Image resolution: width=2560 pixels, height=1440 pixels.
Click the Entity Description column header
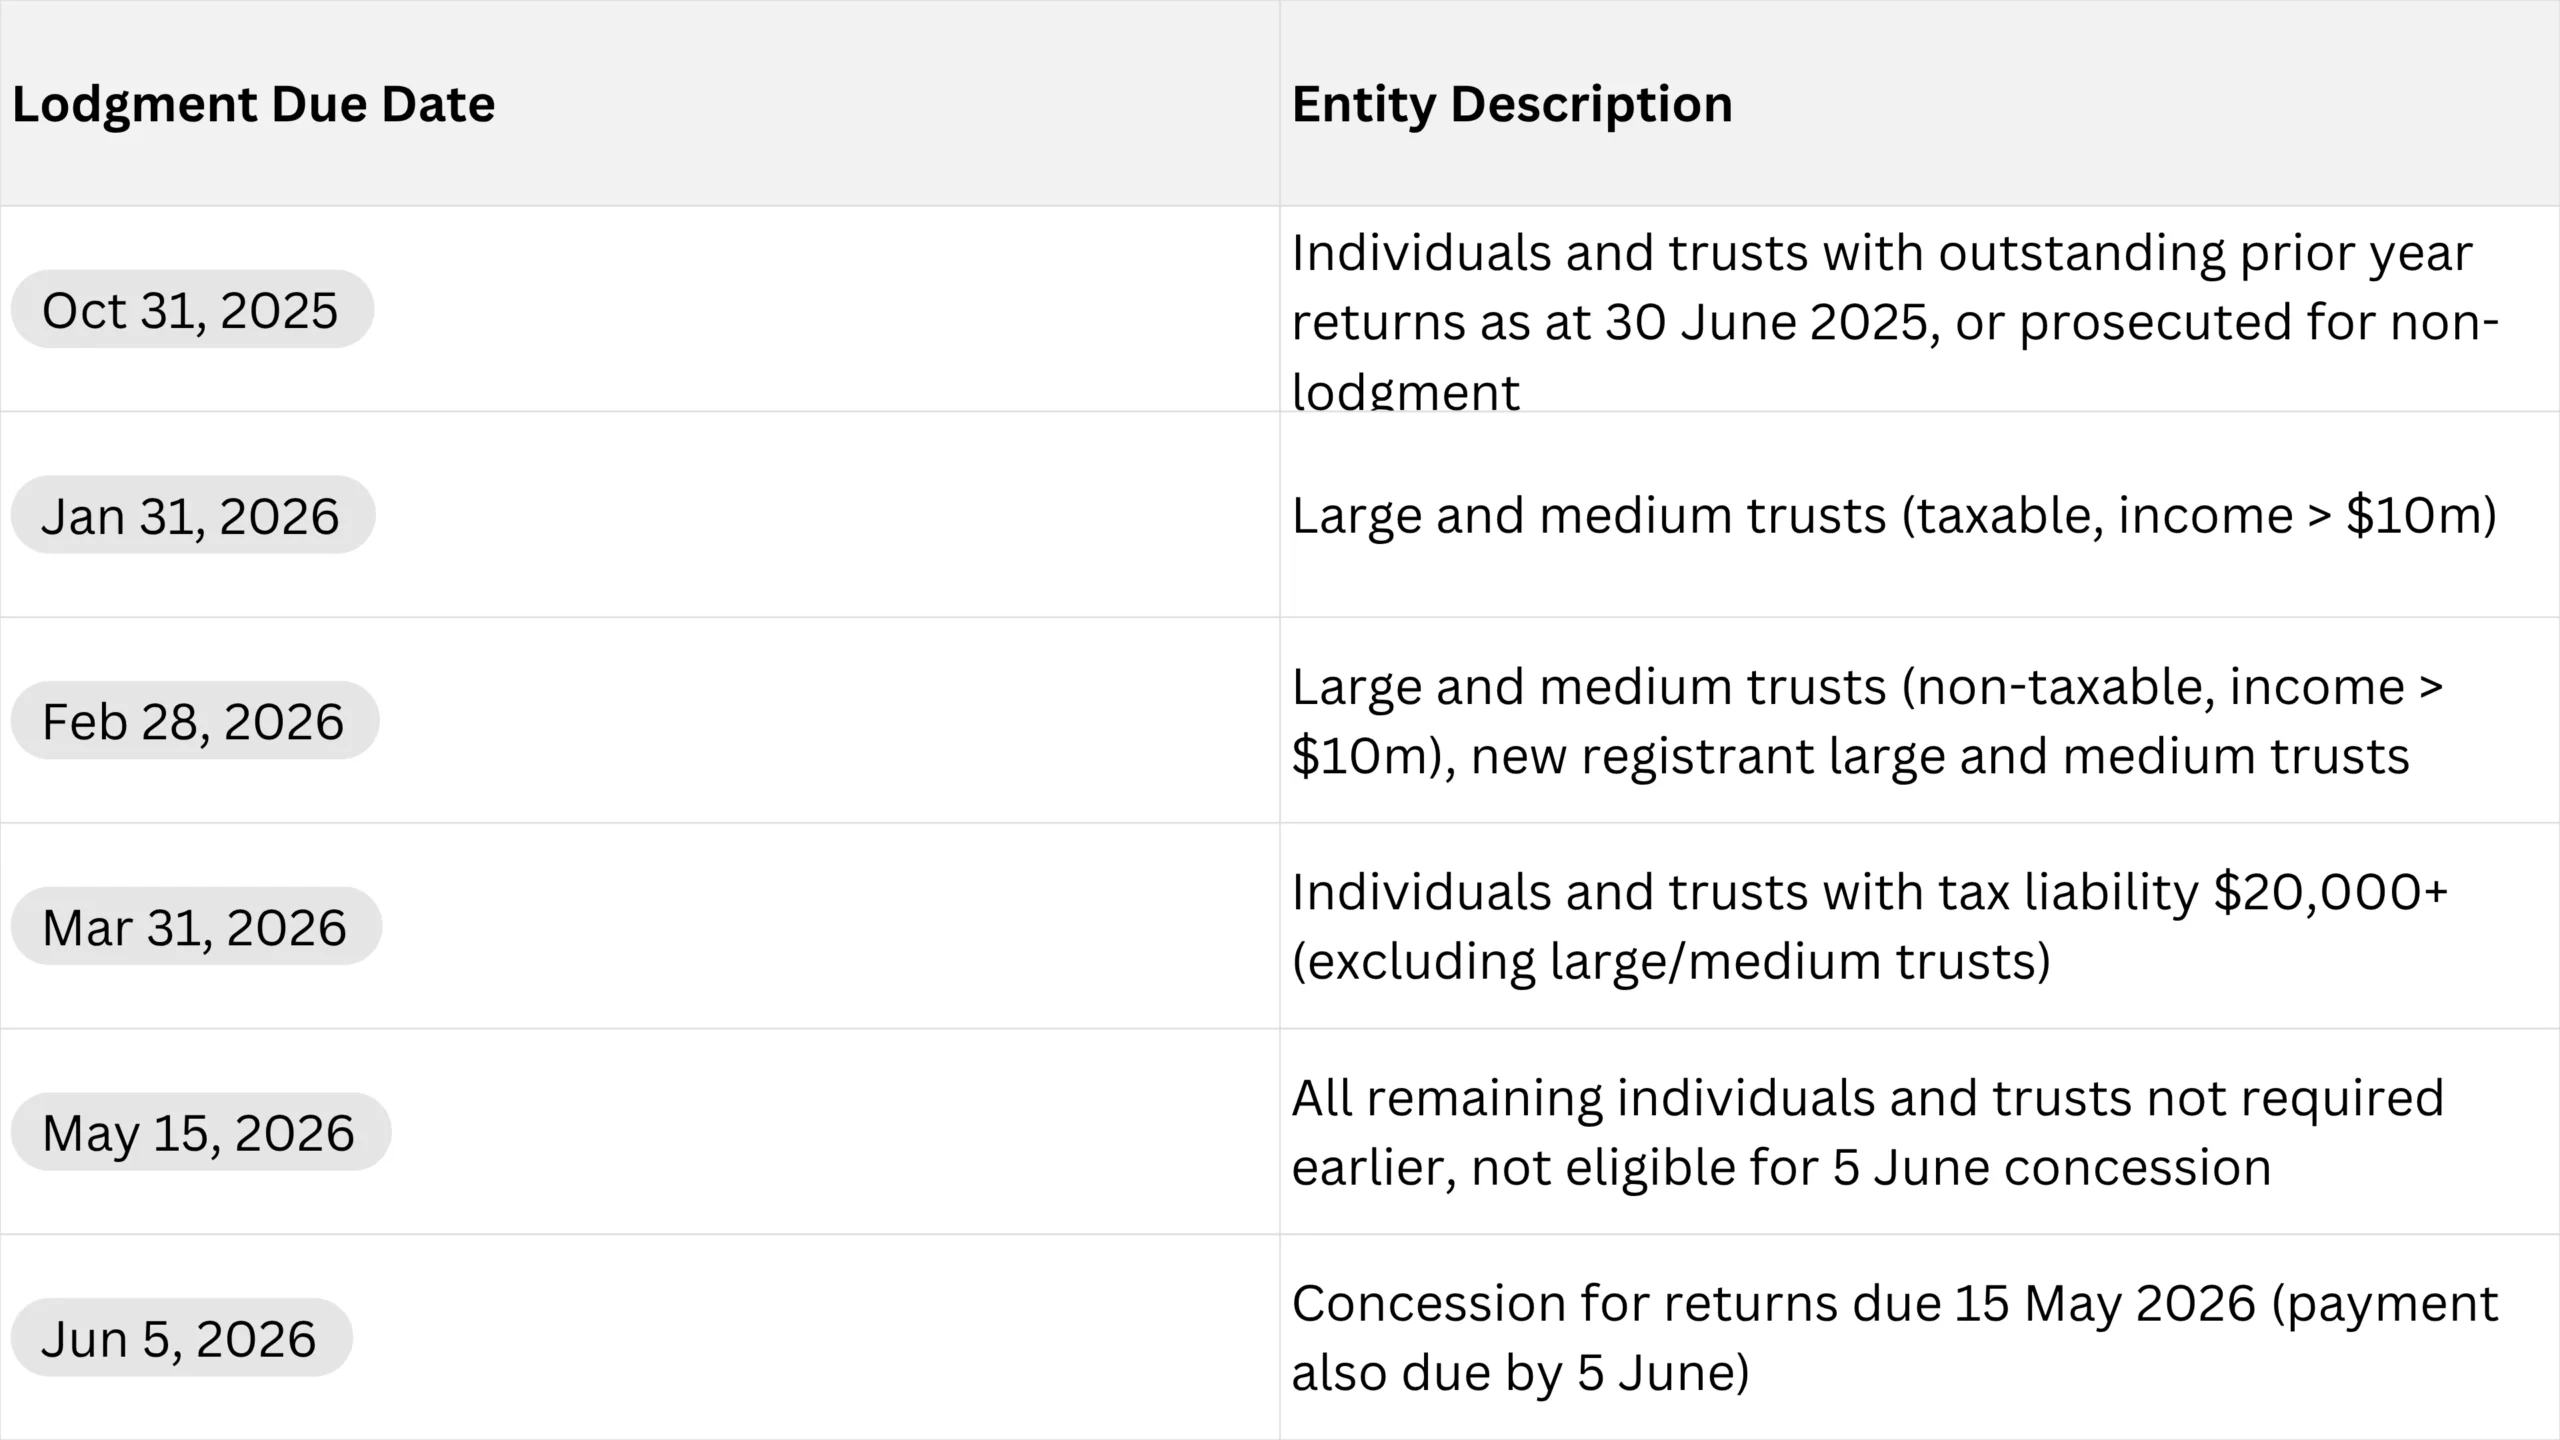pyautogui.click(x=1511, y=104)
